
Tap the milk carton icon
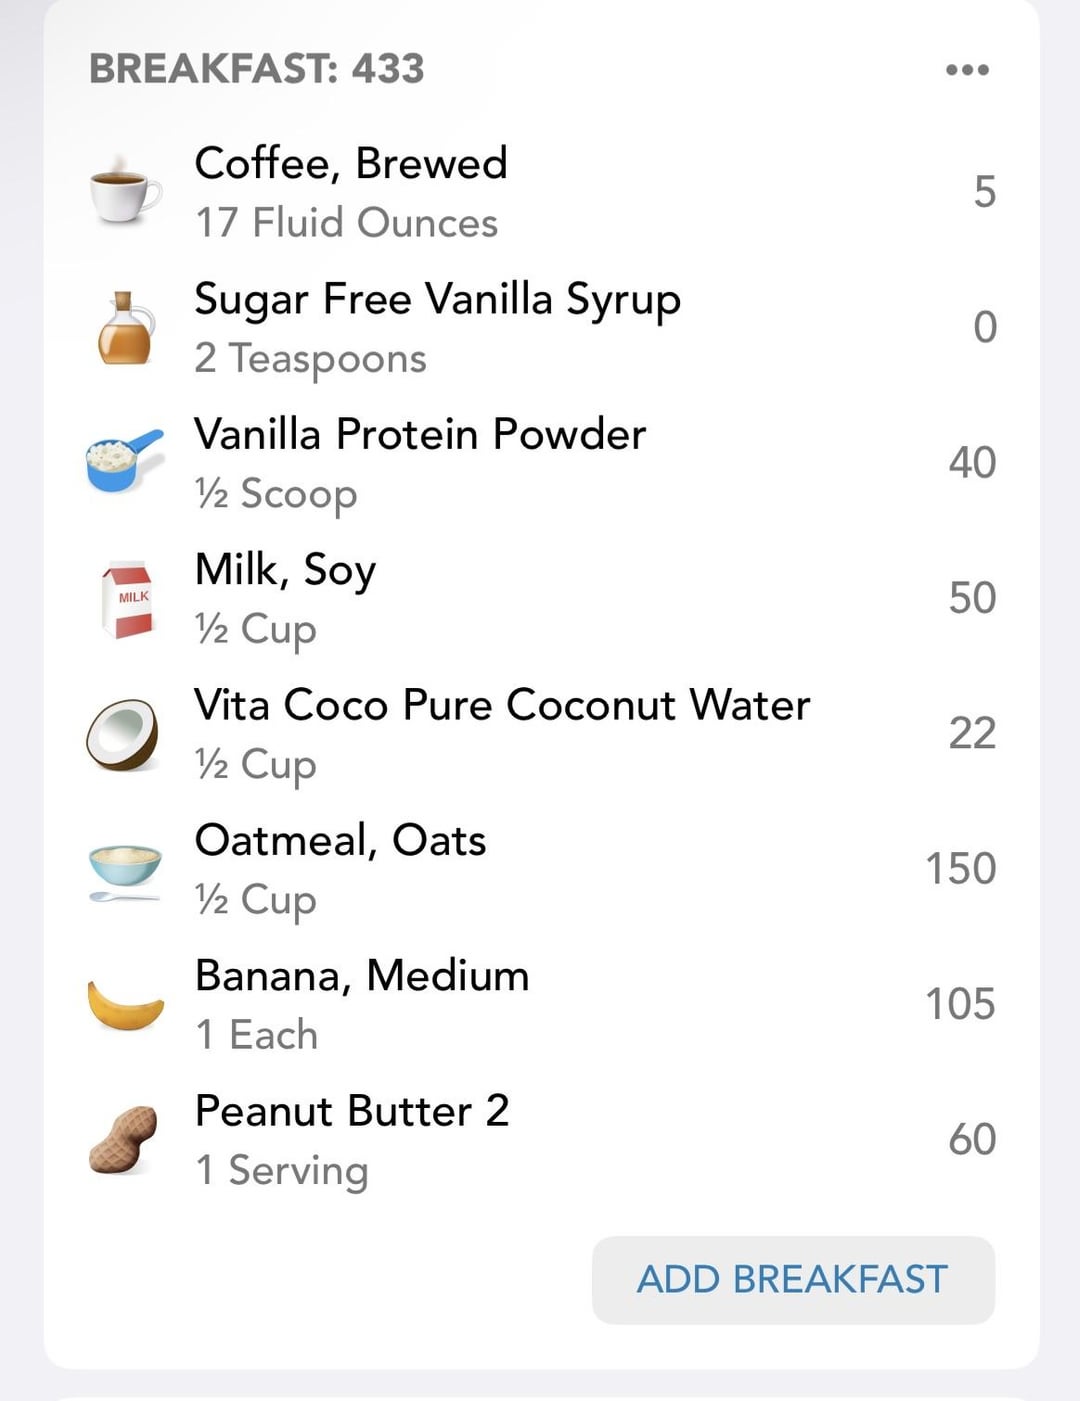tap(127, 598)
